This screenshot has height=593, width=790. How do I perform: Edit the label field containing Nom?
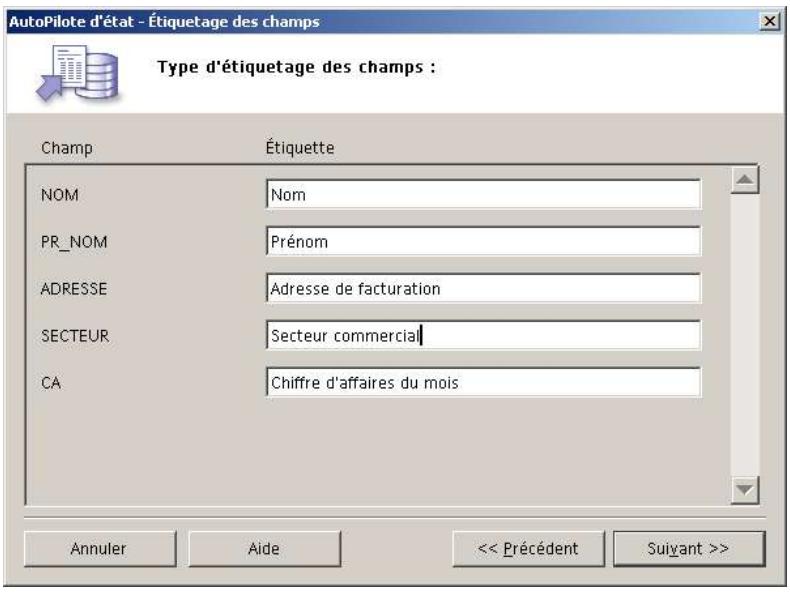[x=483, y=194]
